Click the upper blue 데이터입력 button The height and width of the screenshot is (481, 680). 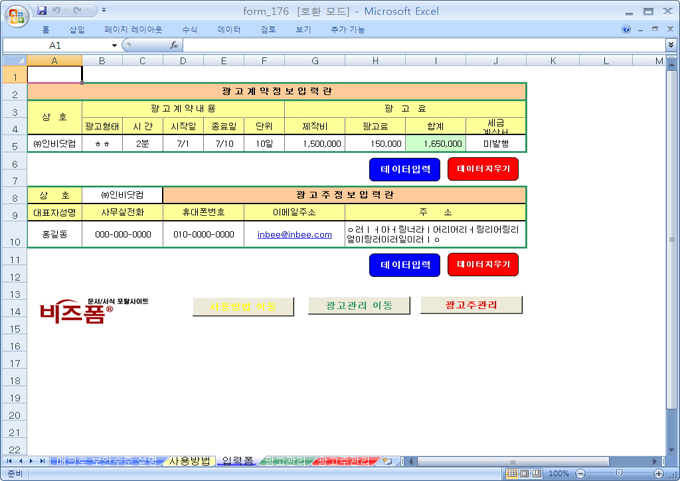coord(404,169)
